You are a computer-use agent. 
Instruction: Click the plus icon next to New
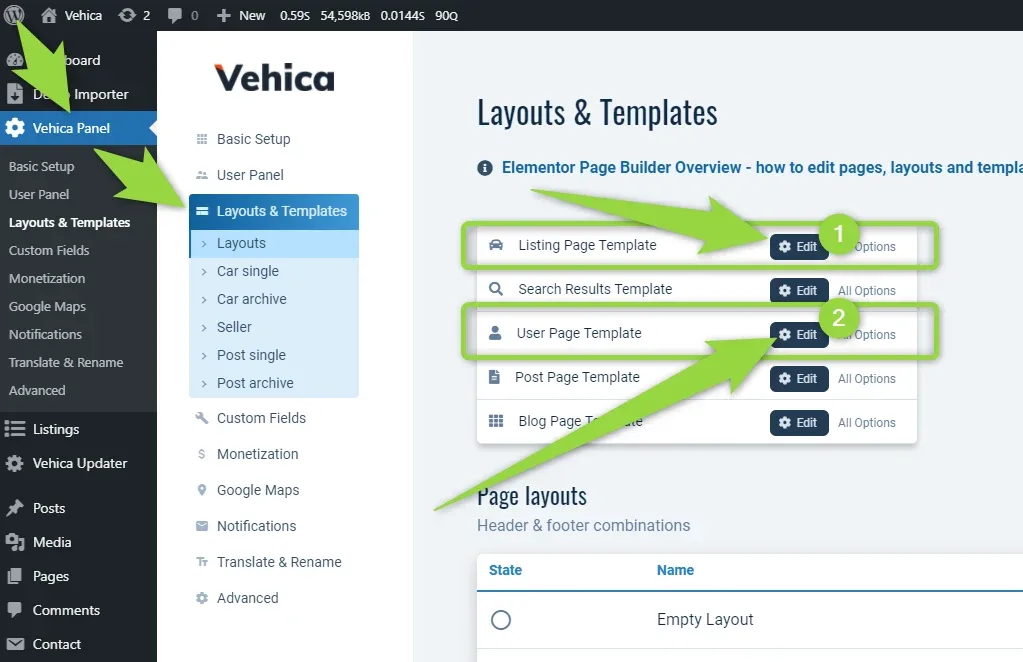224,16
